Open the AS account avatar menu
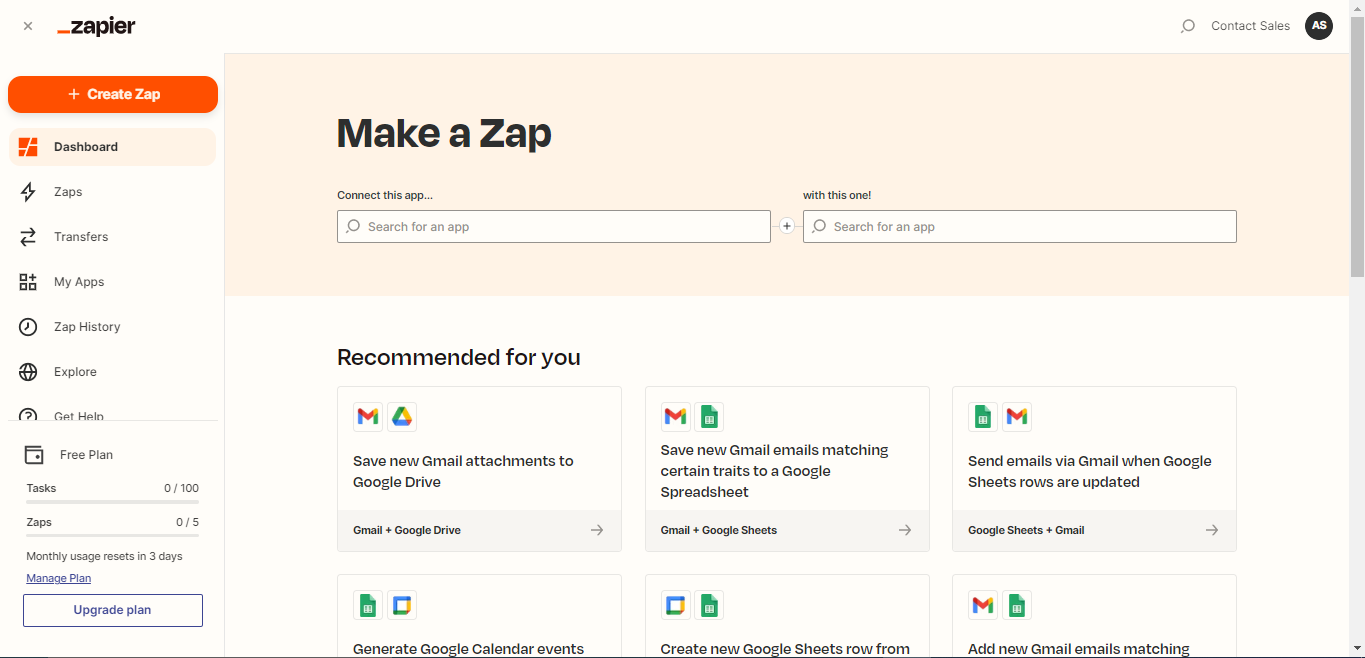Image resolution: width=1365 pixels, height=658 pixels. [x=1319, y=26]
